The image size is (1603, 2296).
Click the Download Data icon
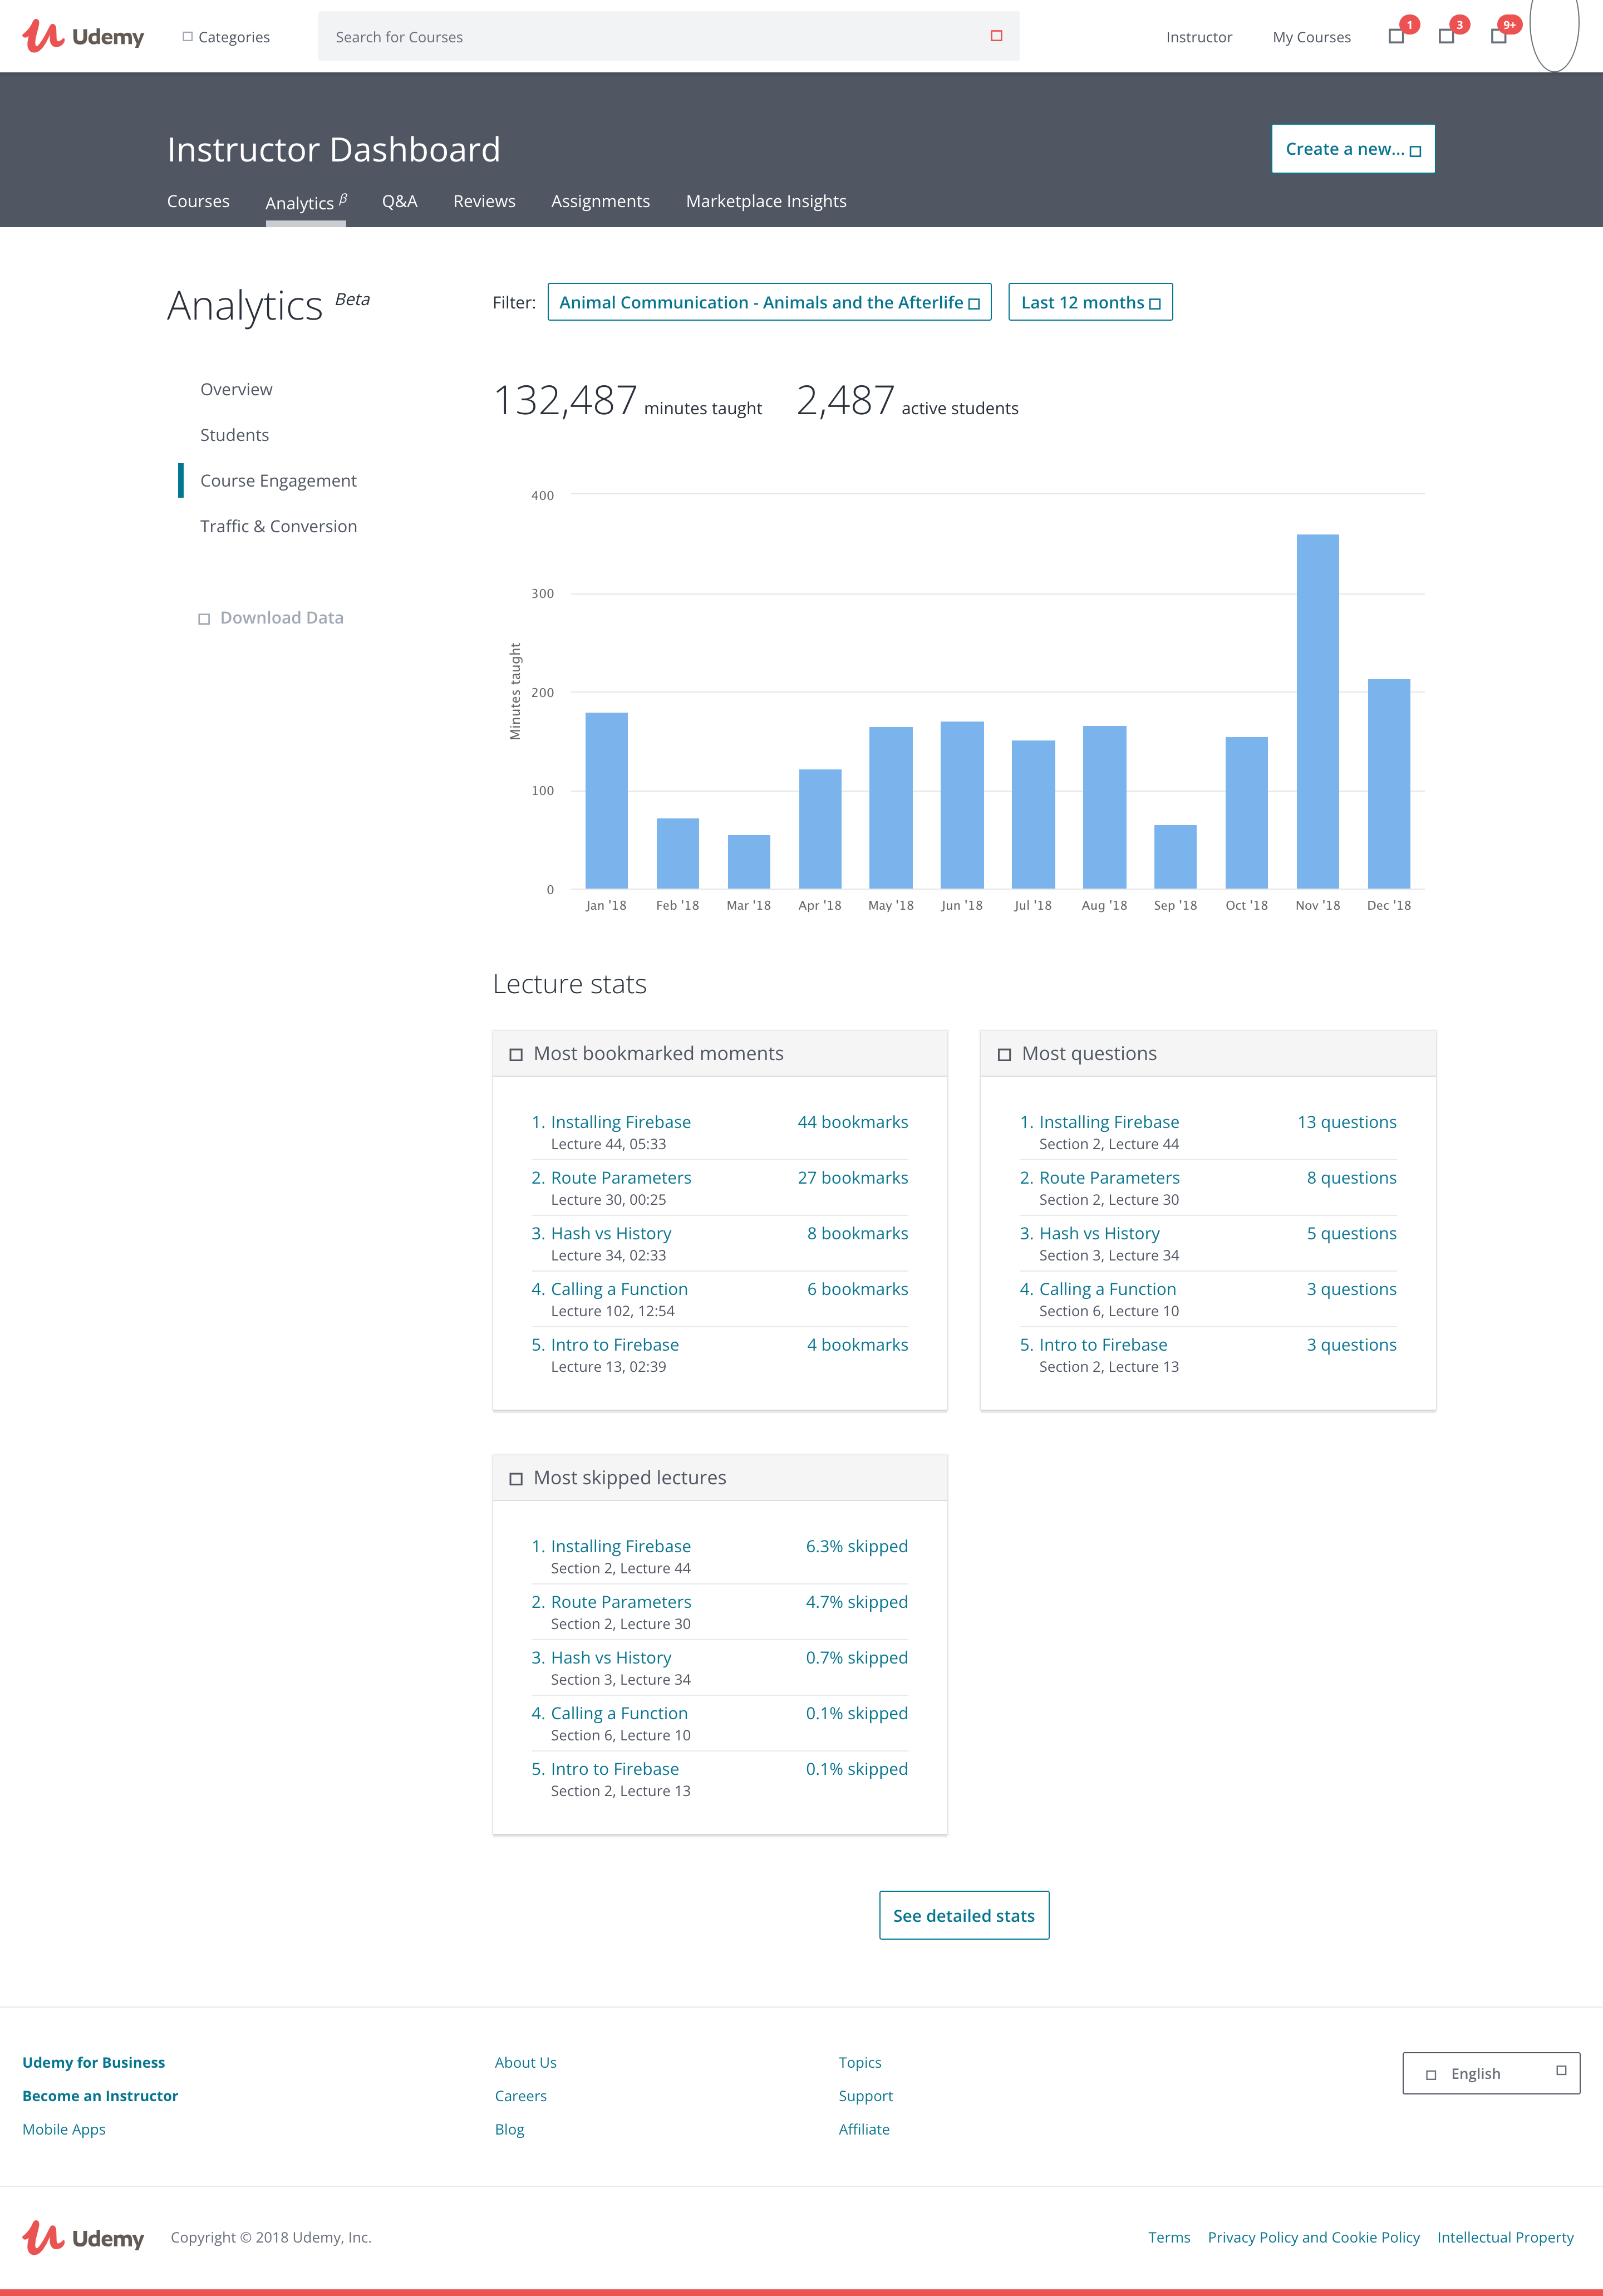pyautogui.click(x=204, y=619)
